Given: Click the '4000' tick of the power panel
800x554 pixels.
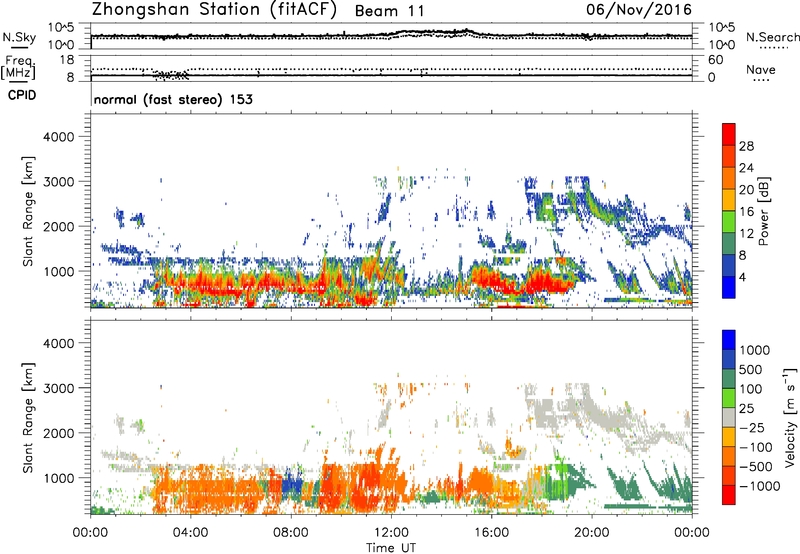Looking at the screenshot, I should coord(58,137).
